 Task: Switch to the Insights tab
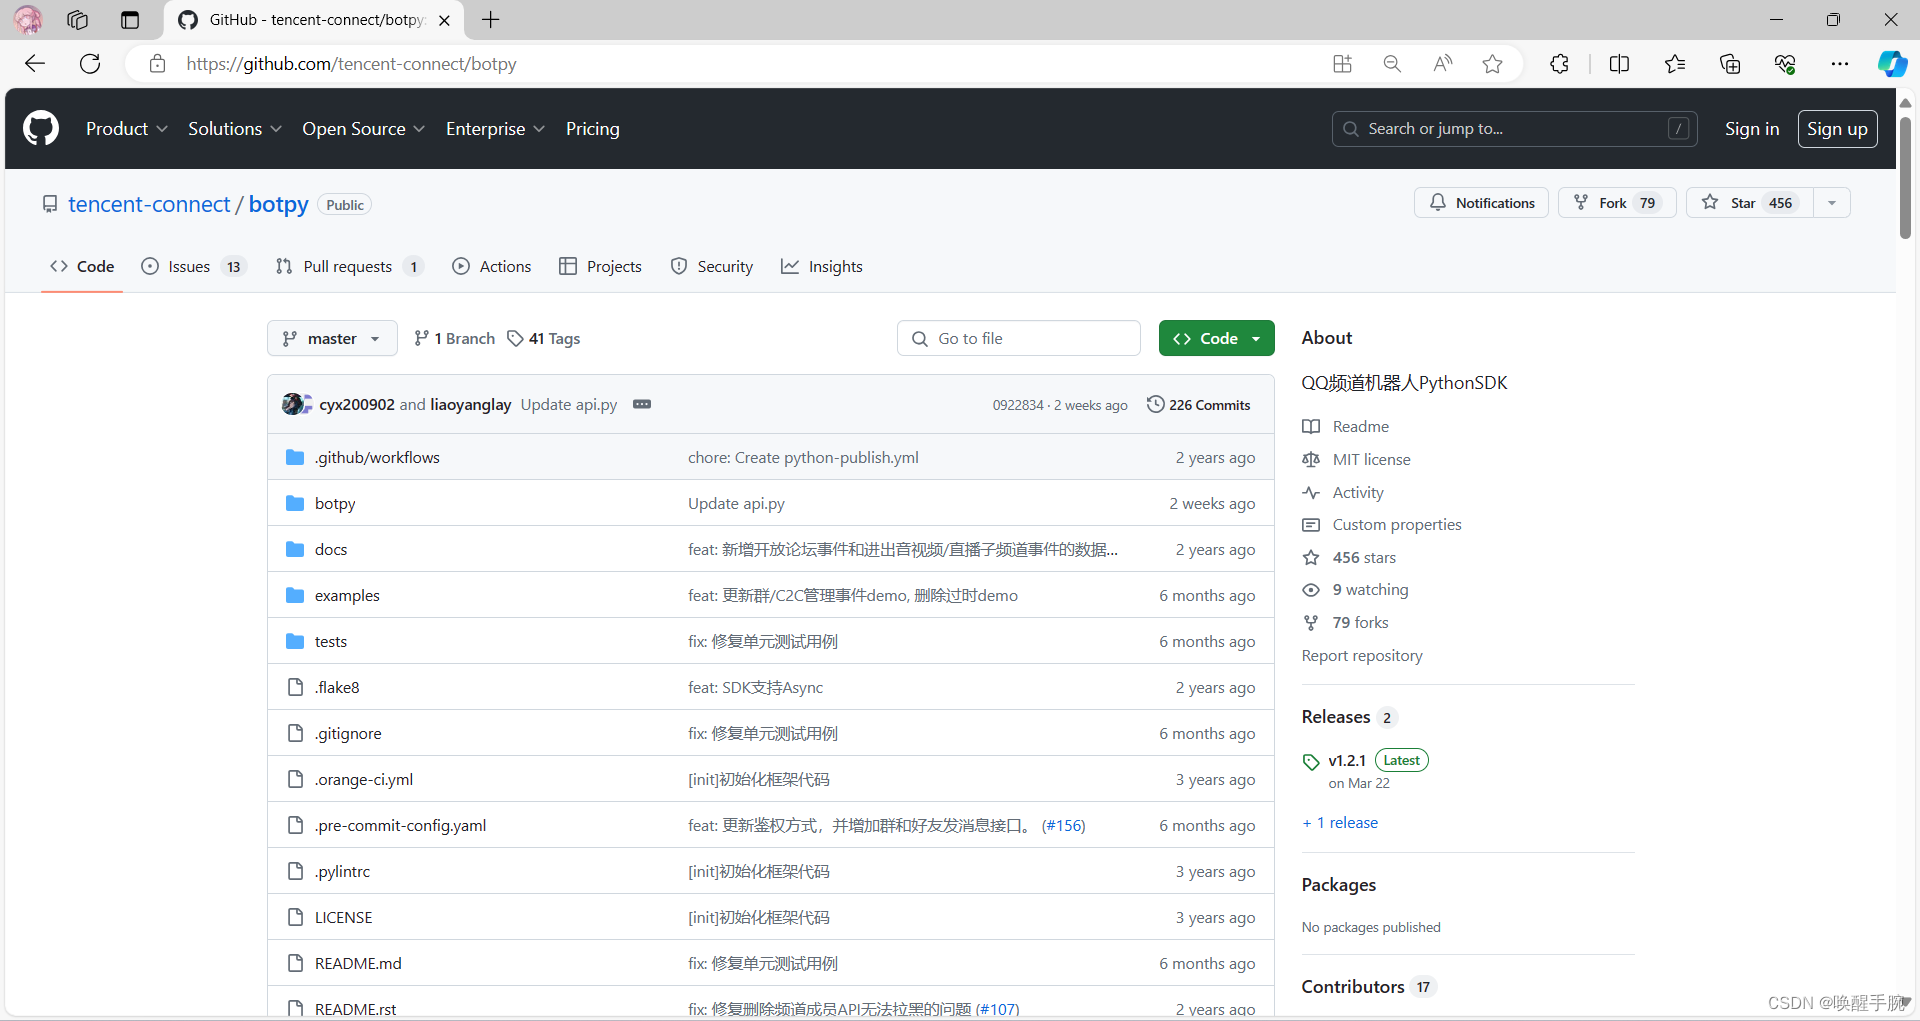coord(822,266)
